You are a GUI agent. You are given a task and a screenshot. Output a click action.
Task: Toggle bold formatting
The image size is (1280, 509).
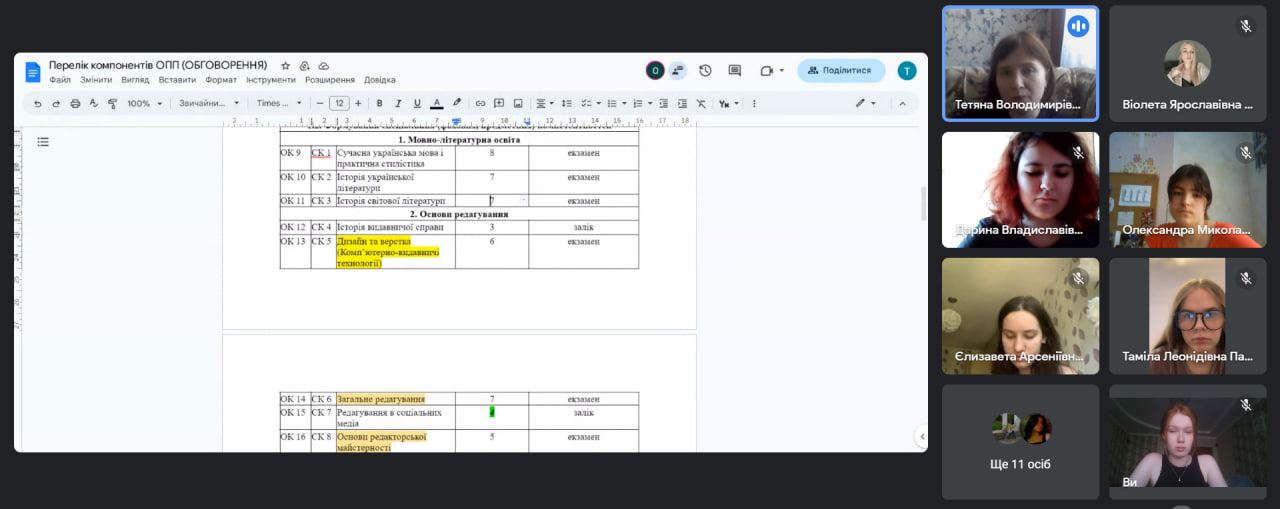pyautogui.click(x=379, y=103)
